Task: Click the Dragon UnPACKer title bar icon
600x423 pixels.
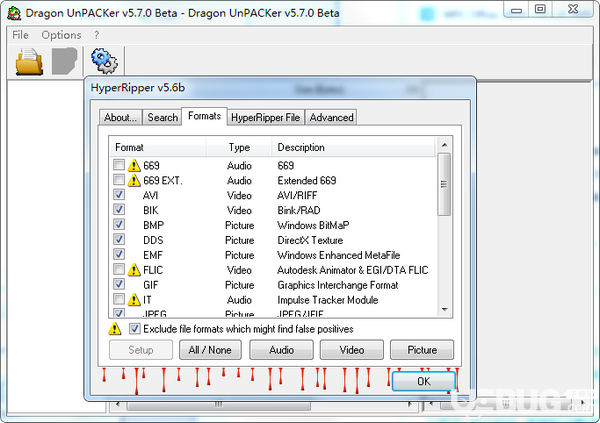Action: [14, 13]
